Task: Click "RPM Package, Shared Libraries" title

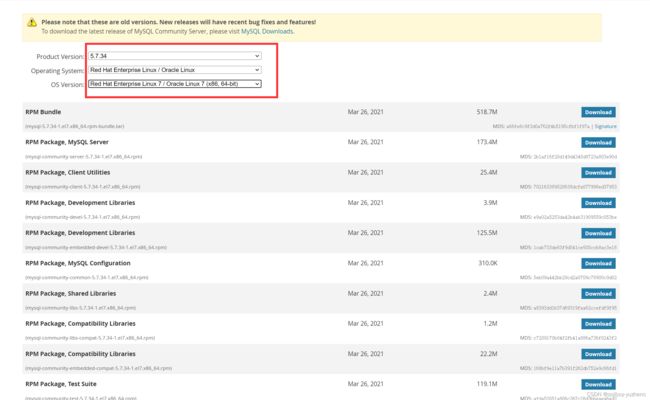Action: click(70, 293)
